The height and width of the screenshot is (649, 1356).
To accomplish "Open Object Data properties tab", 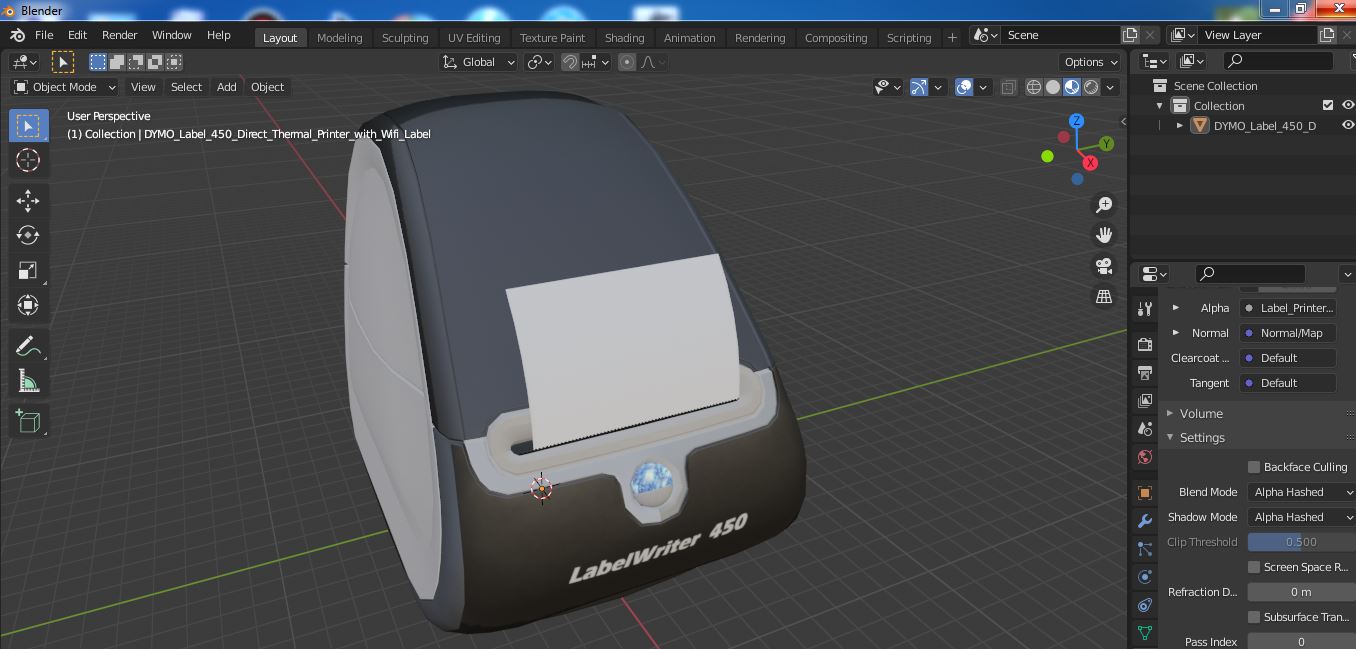I will click(1145, 633).
